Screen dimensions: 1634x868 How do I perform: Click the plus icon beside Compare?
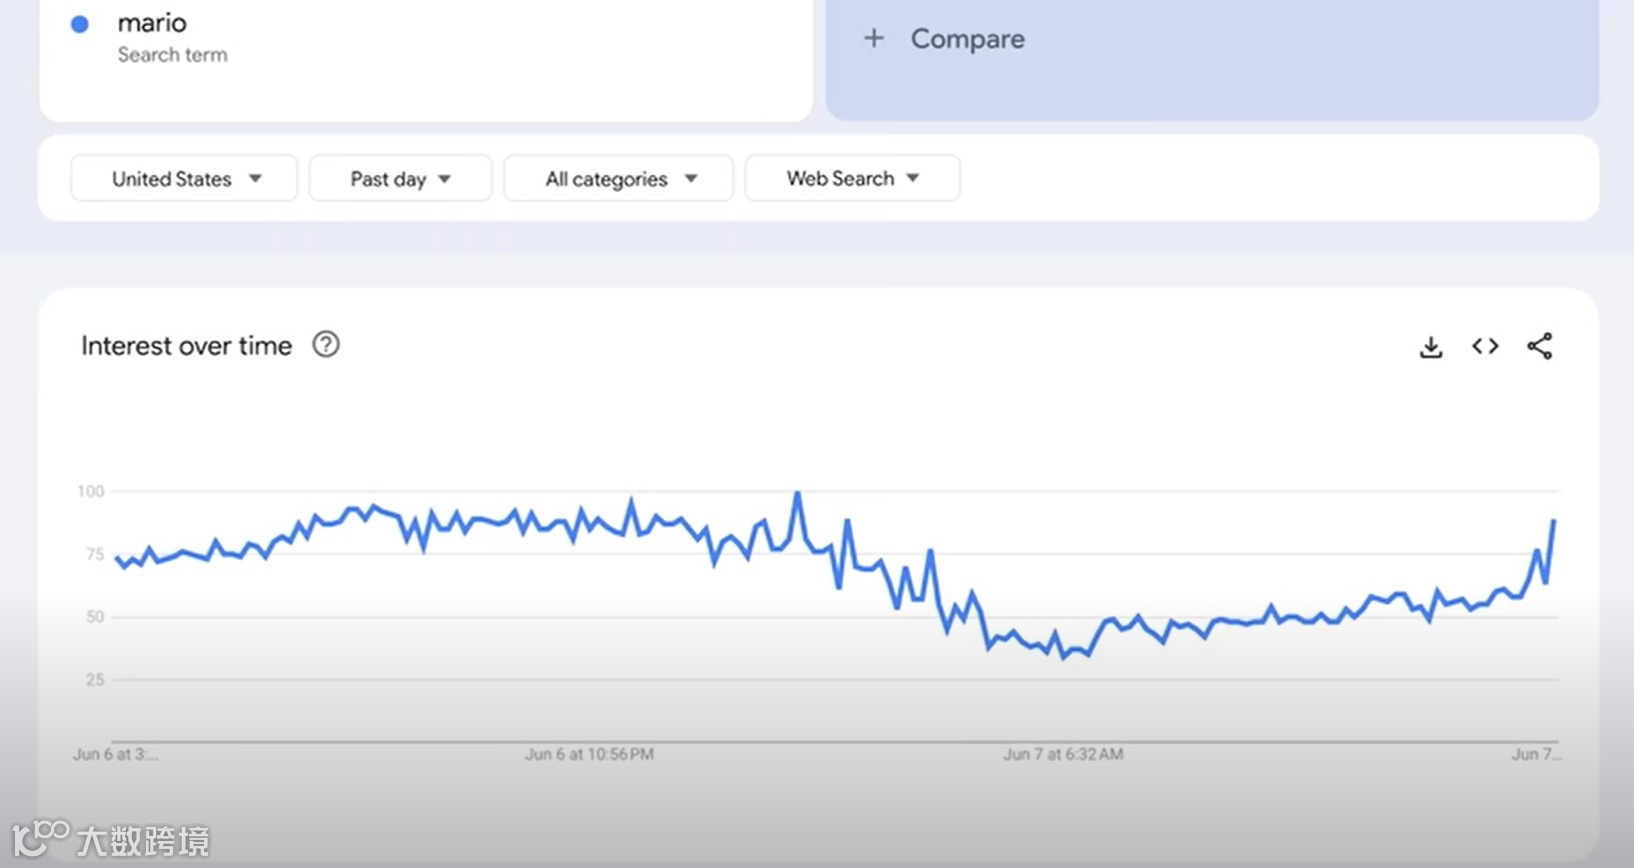click(874, 39)
